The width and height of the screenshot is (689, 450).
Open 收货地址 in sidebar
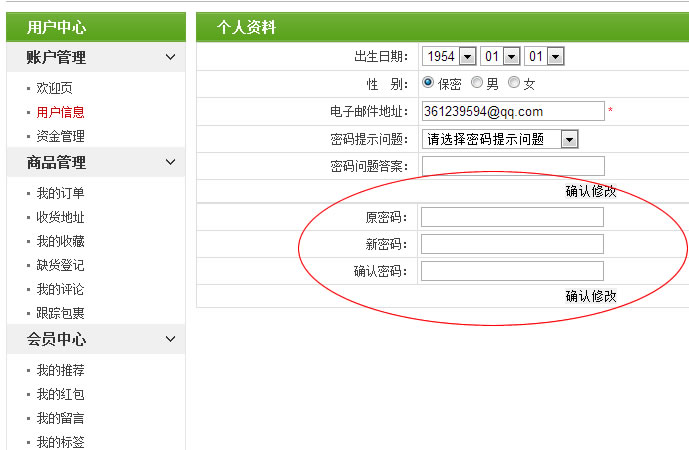click(x=61, y=217)
